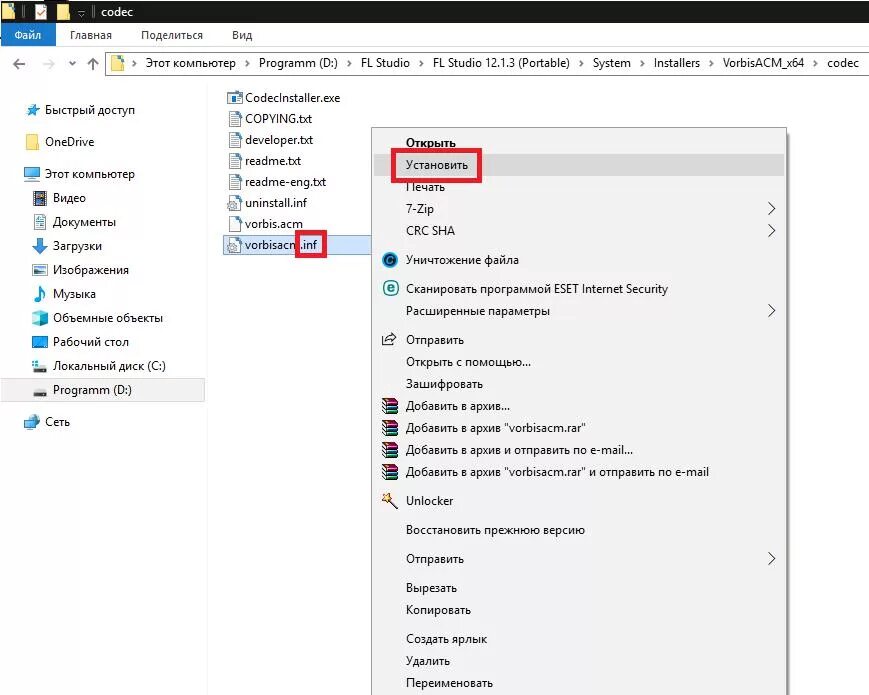Viewport: 869px width, 695px height.
Task: Click the VorbisACM_x64 breadcrumb segment
Action: pos(763,63)
